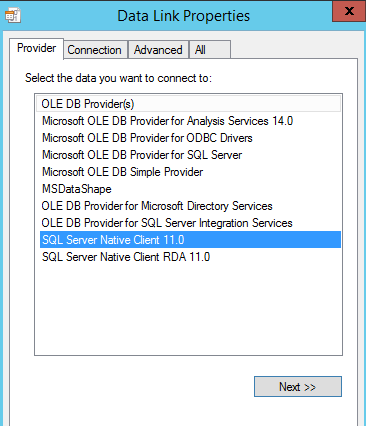Open the Connection tab
Image resolution: width=366 pixels, height=426 pixels.
click(x=95, y=50)
